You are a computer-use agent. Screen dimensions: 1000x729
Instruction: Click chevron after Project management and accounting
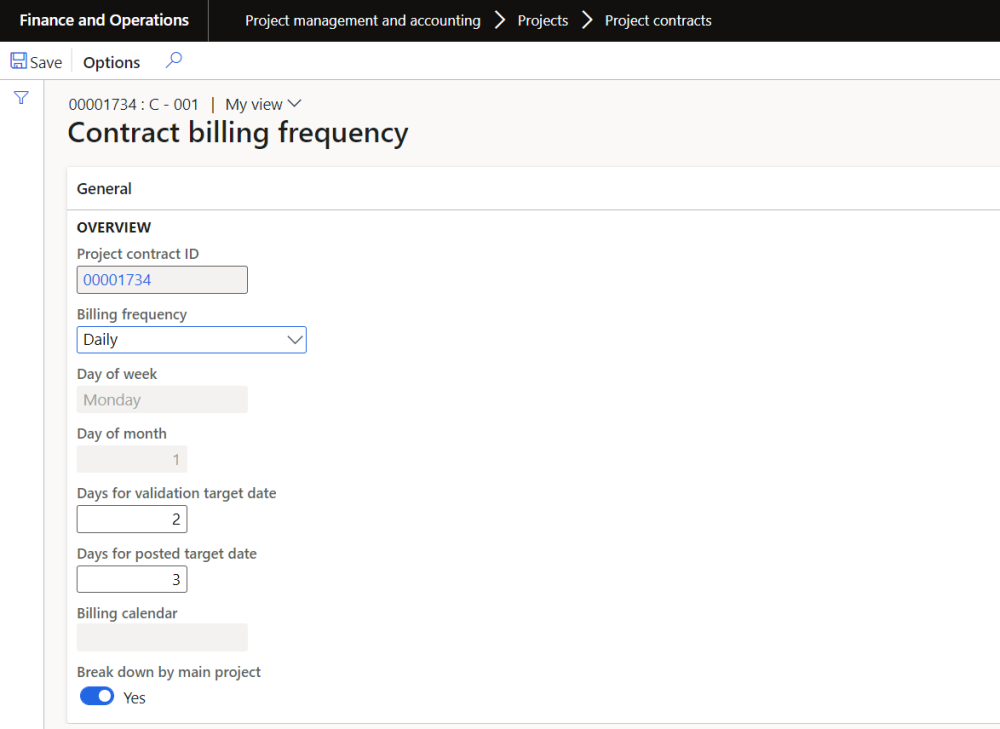[x=500, y=20]
